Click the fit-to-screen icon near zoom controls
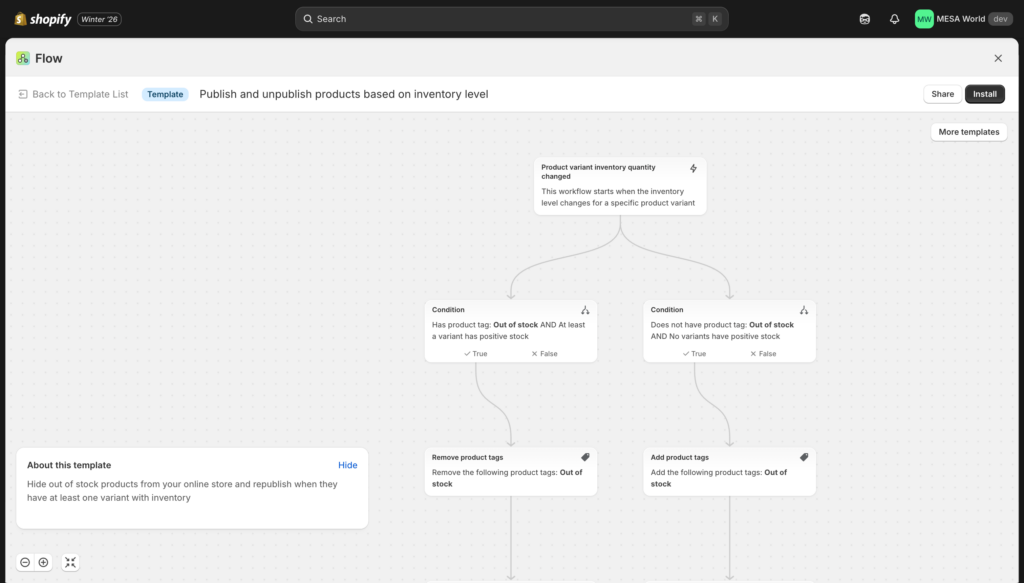The width and height of the screenshot is (1024, 583). tap(70, 562)
